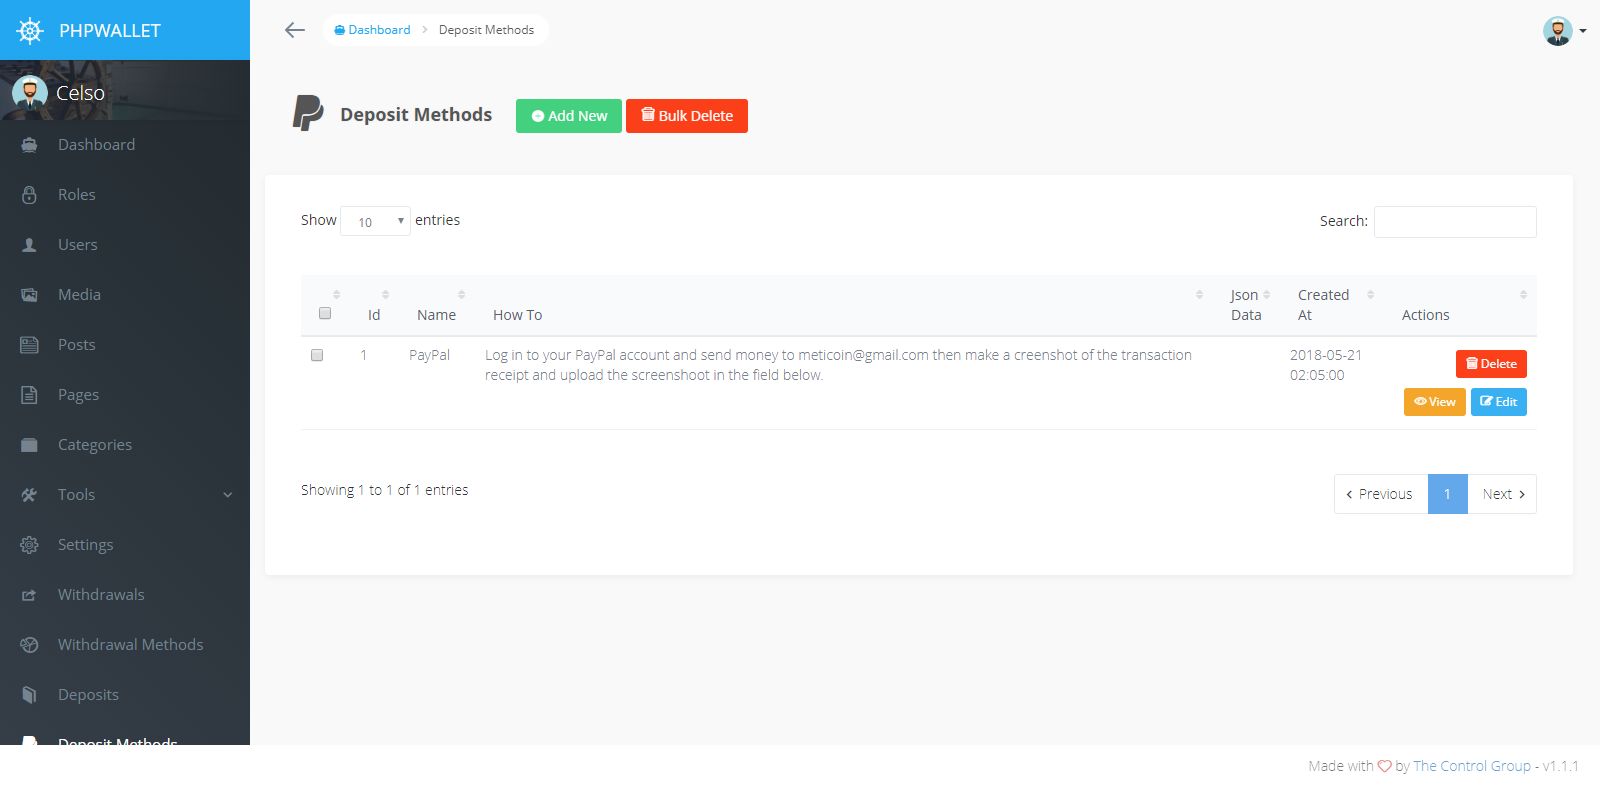Click the PayPal logo beside Deposit Methods

[x=307, y=113]
